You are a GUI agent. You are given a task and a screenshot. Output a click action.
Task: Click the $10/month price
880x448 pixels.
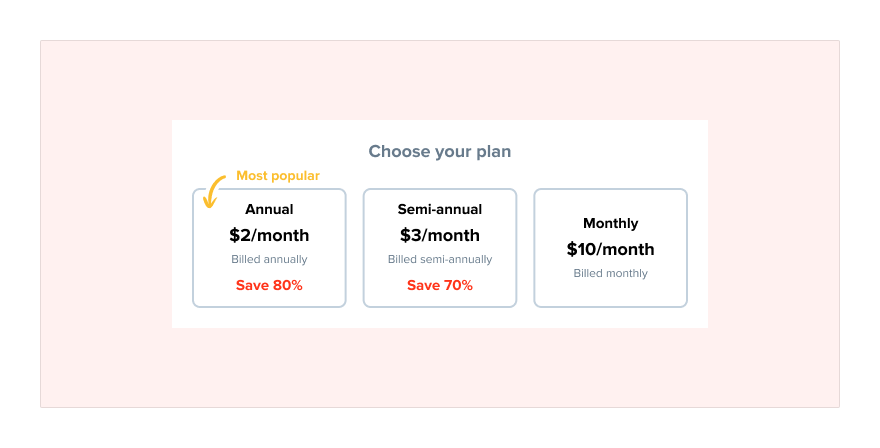tap(610, 249)
